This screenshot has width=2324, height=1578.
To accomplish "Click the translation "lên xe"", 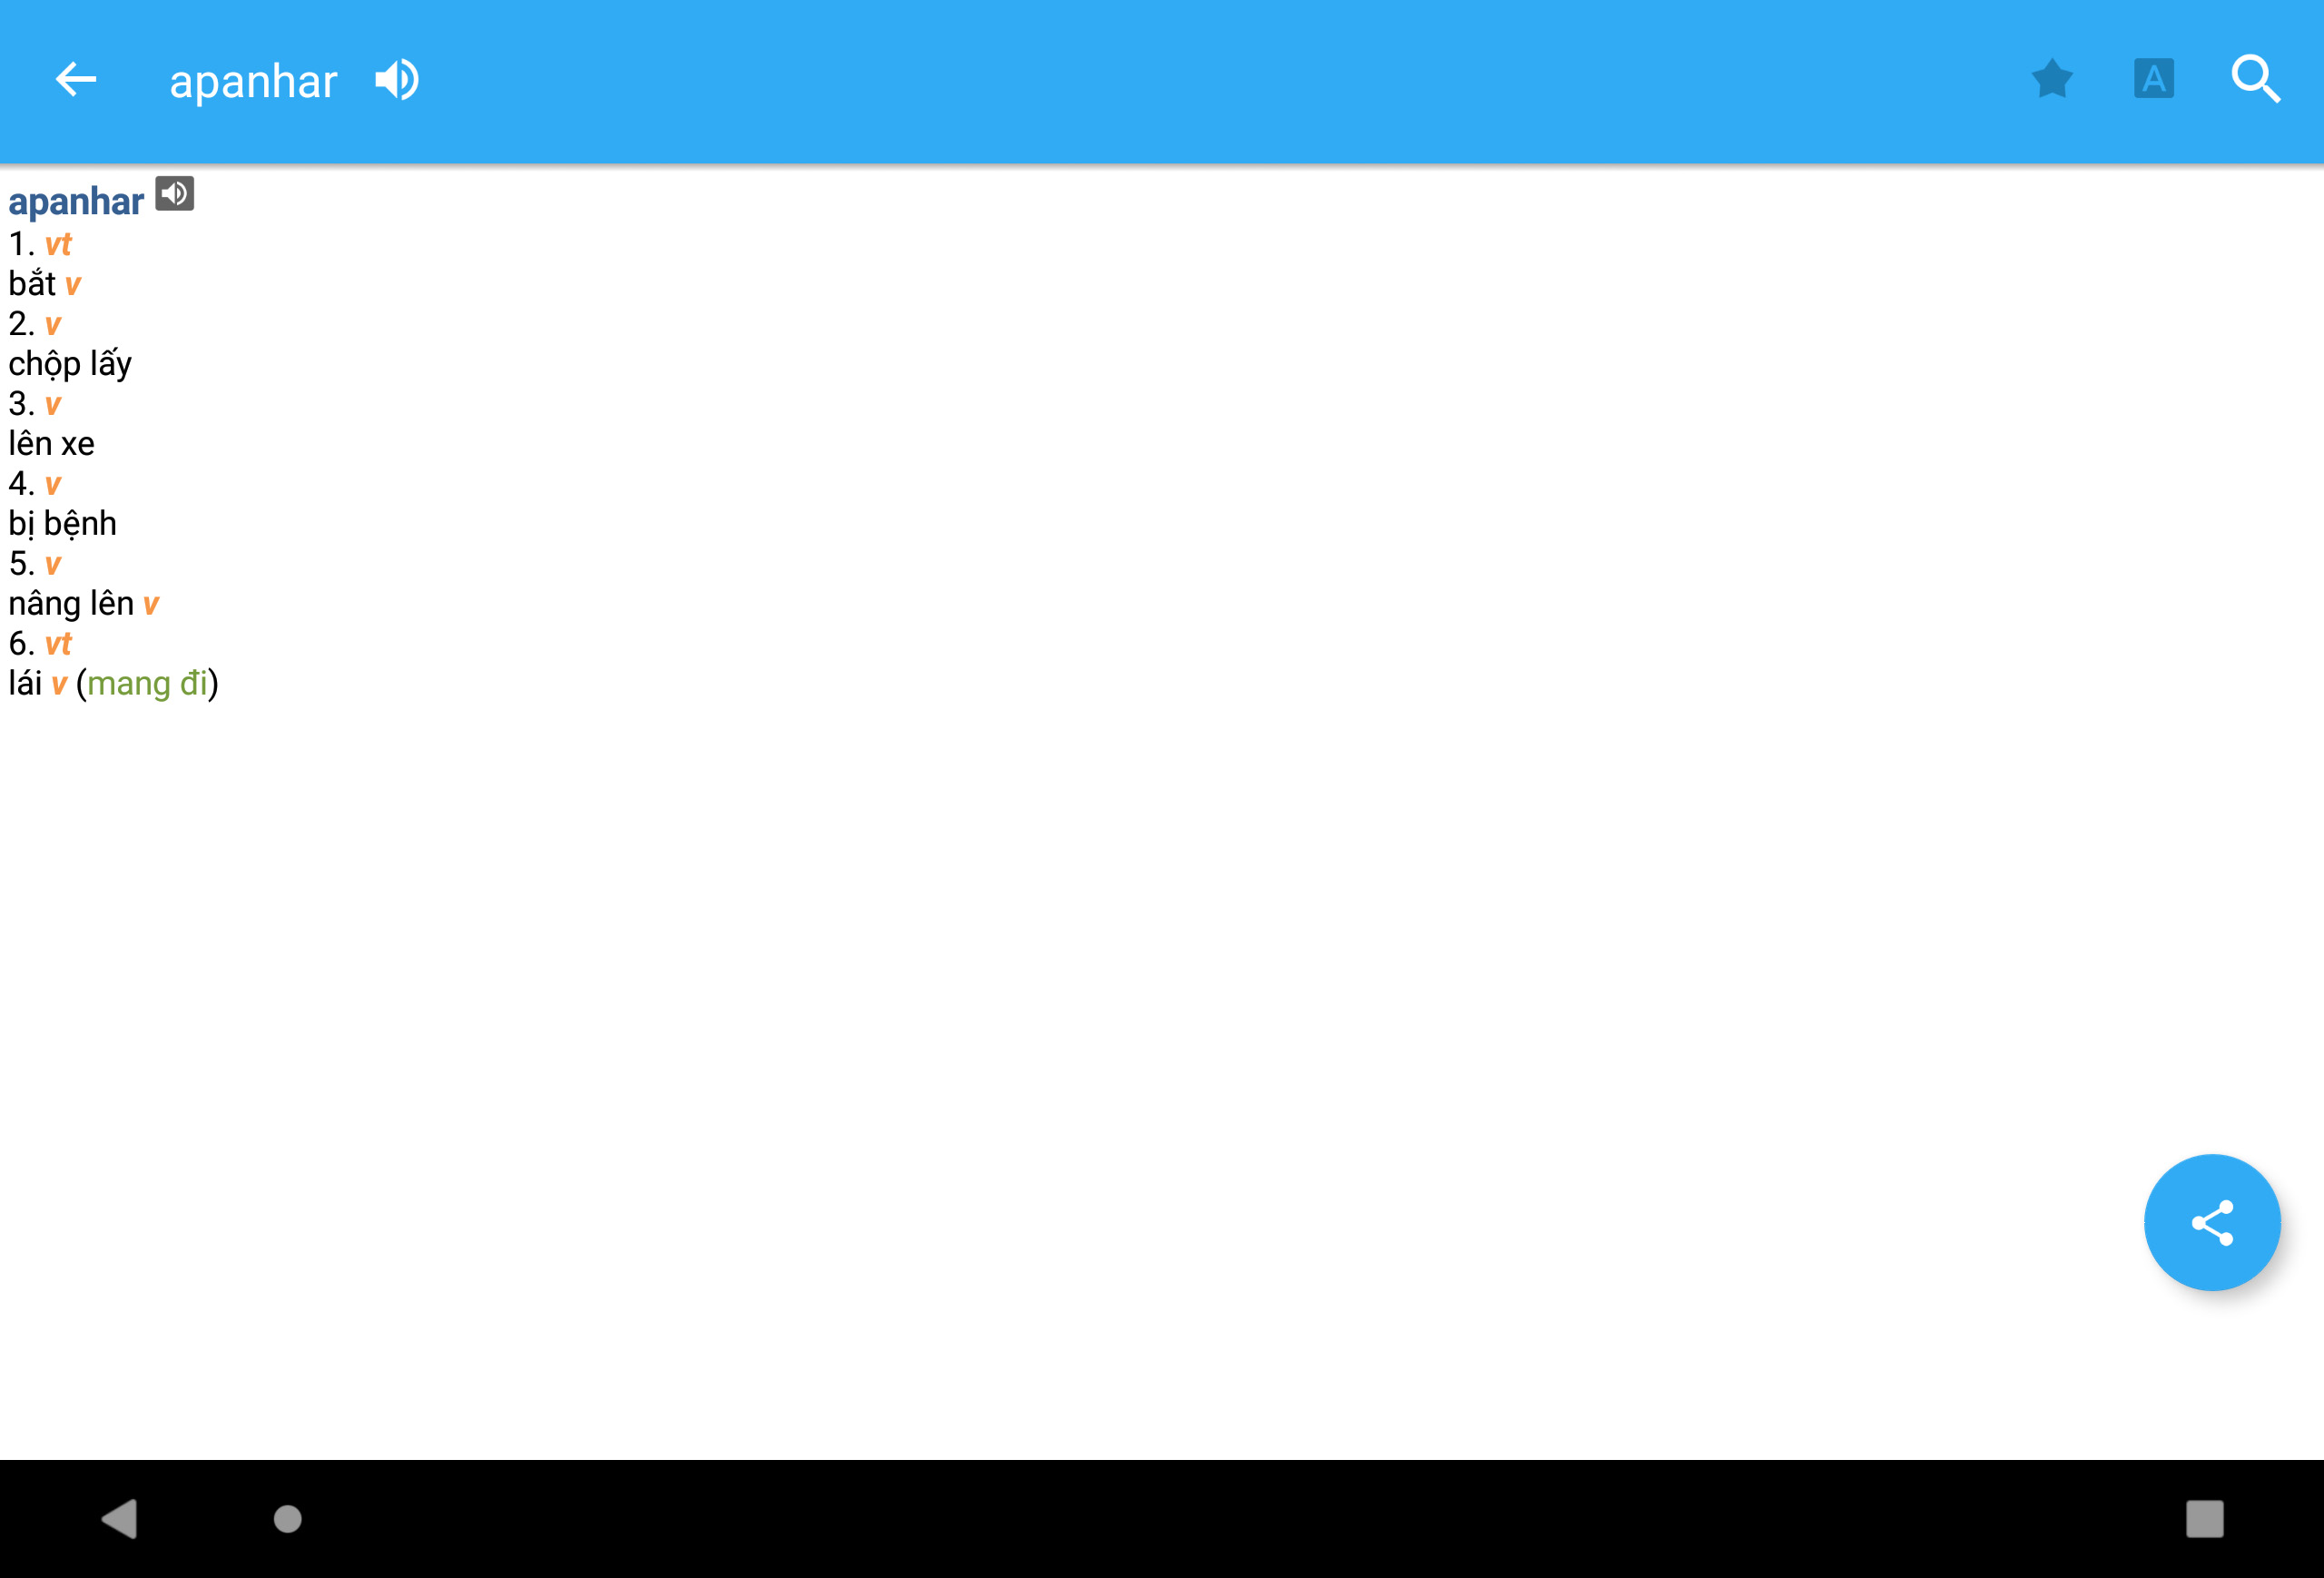I will coord(52,443).
